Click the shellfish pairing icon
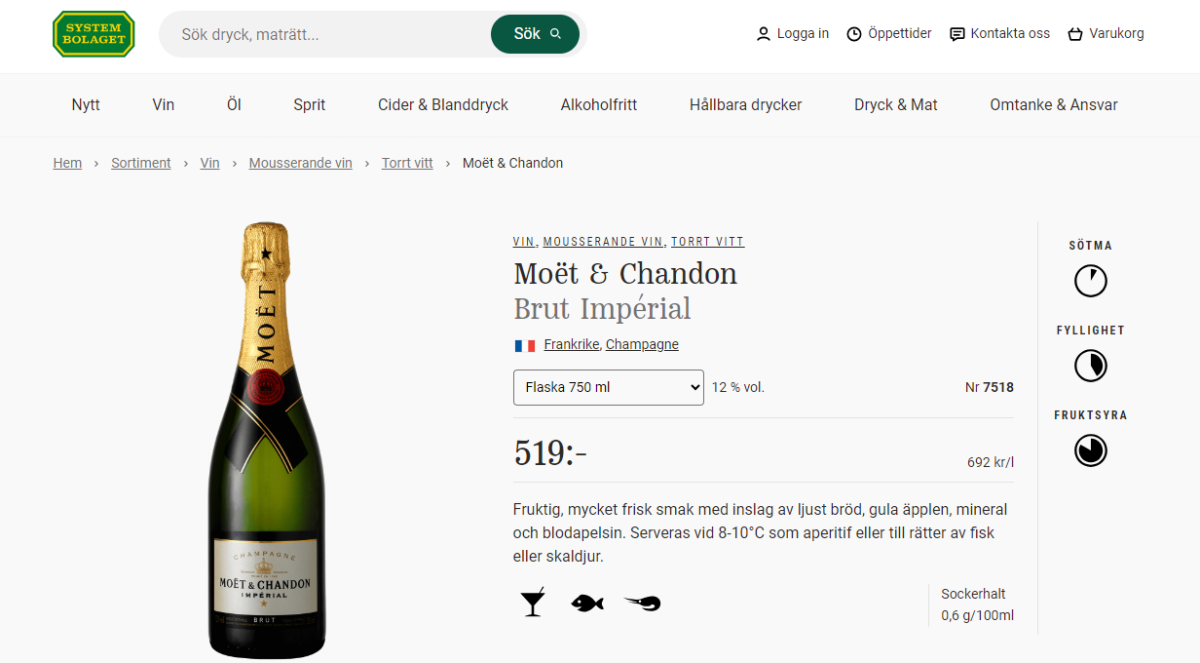 642,603
